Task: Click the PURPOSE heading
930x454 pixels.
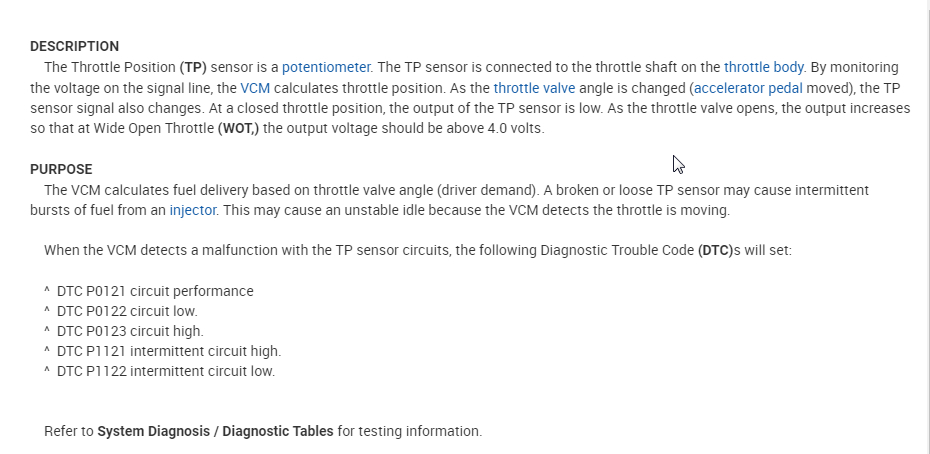Action: pos(61,169)
